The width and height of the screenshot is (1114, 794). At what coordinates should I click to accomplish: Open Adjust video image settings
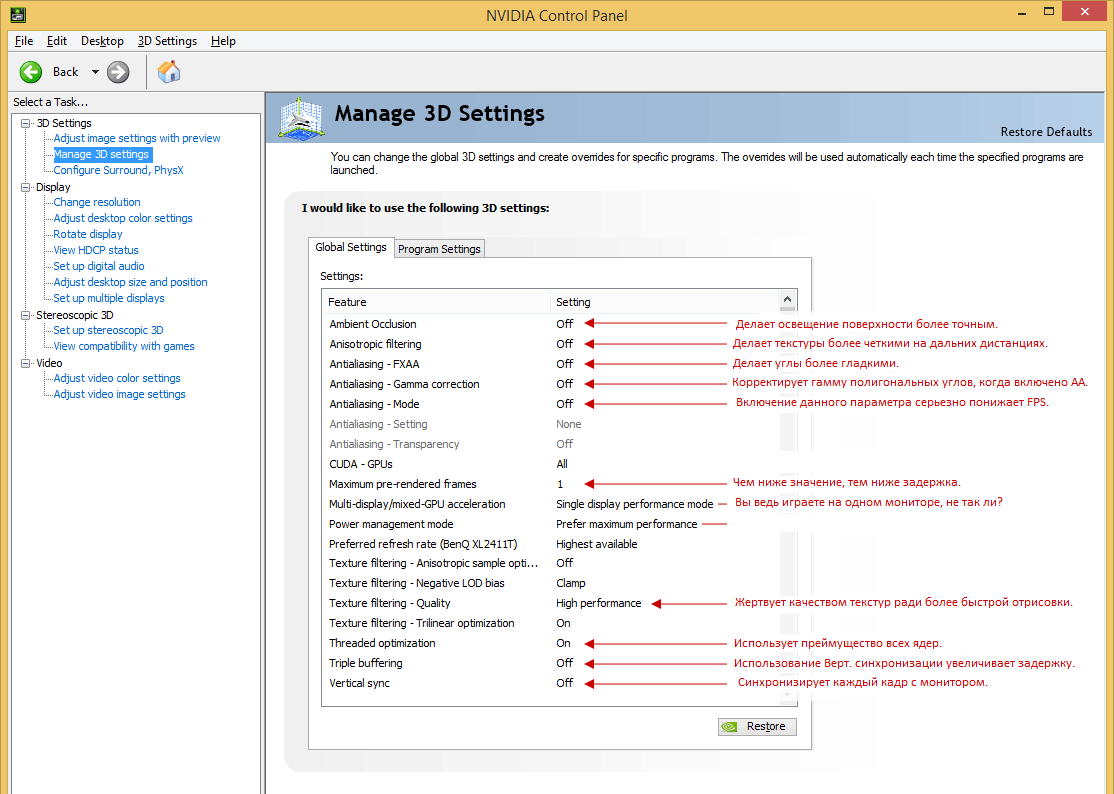pyautogui.click(x=119, y=394)
